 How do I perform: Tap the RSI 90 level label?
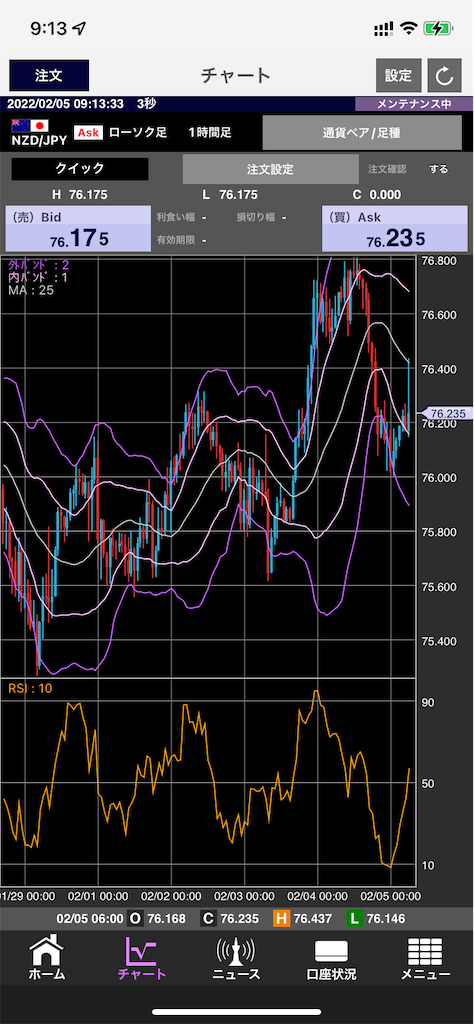coord(428,703)
